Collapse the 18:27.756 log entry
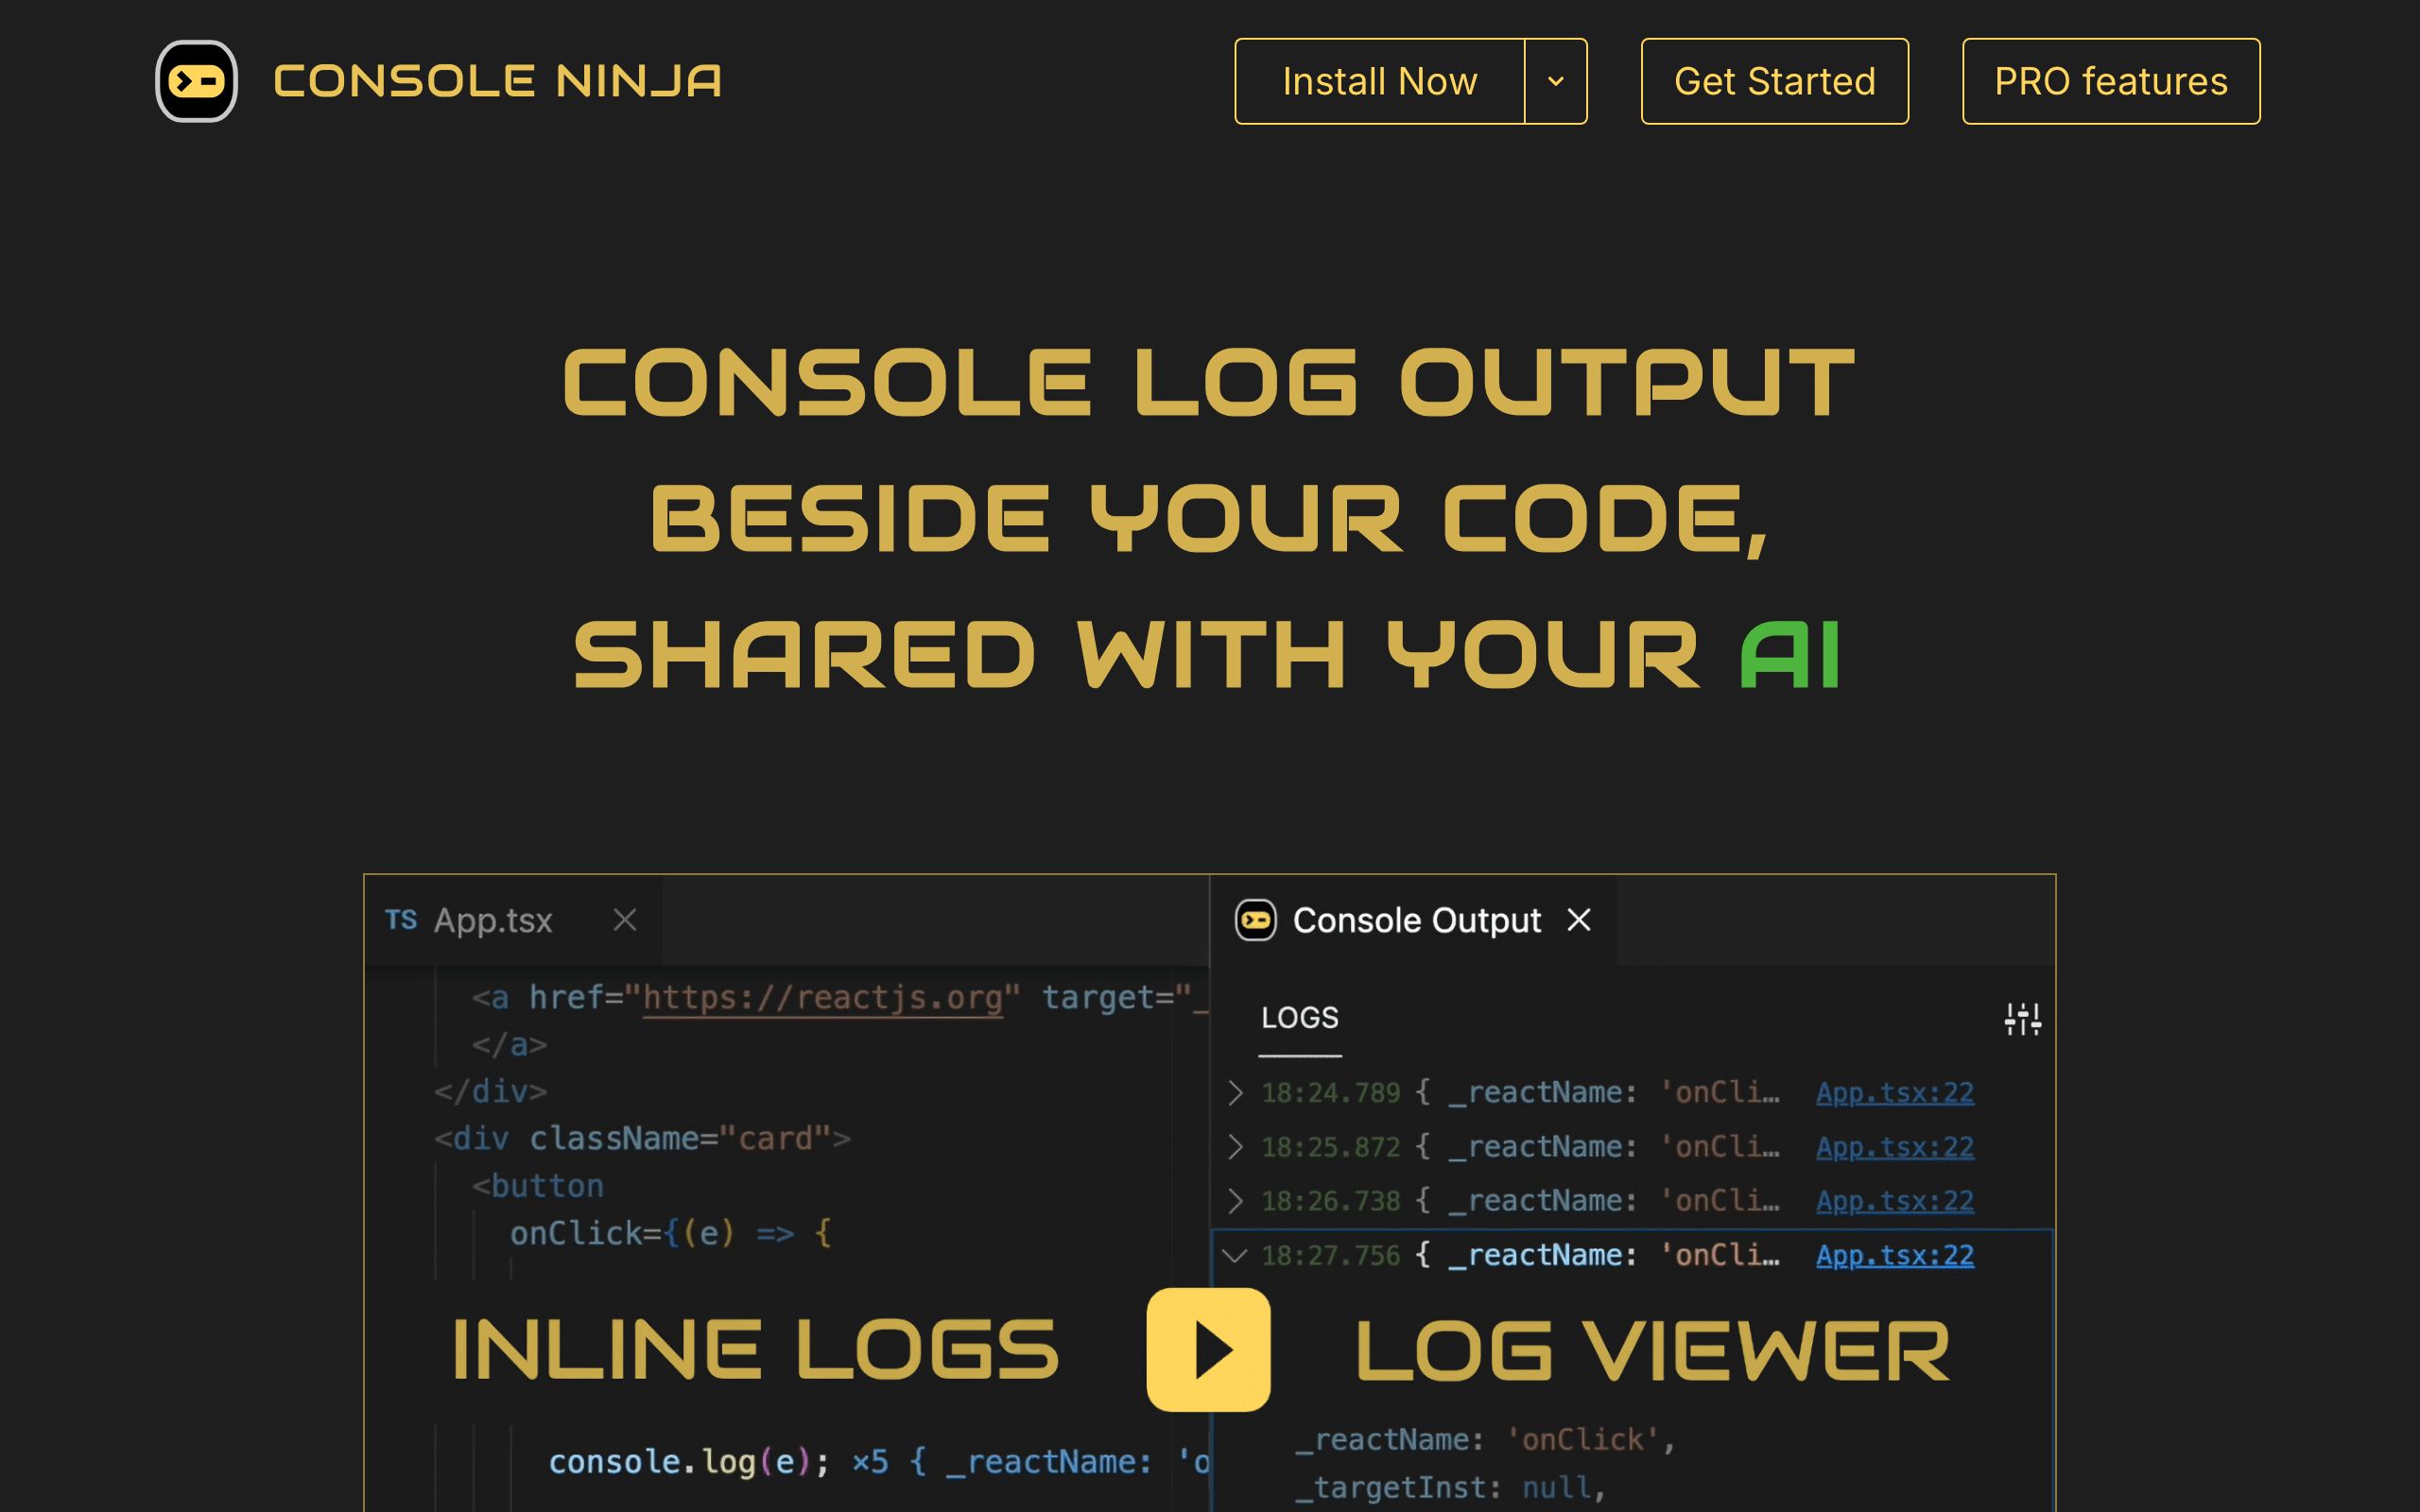2420x1512 pixels. click(1236, 1256)
